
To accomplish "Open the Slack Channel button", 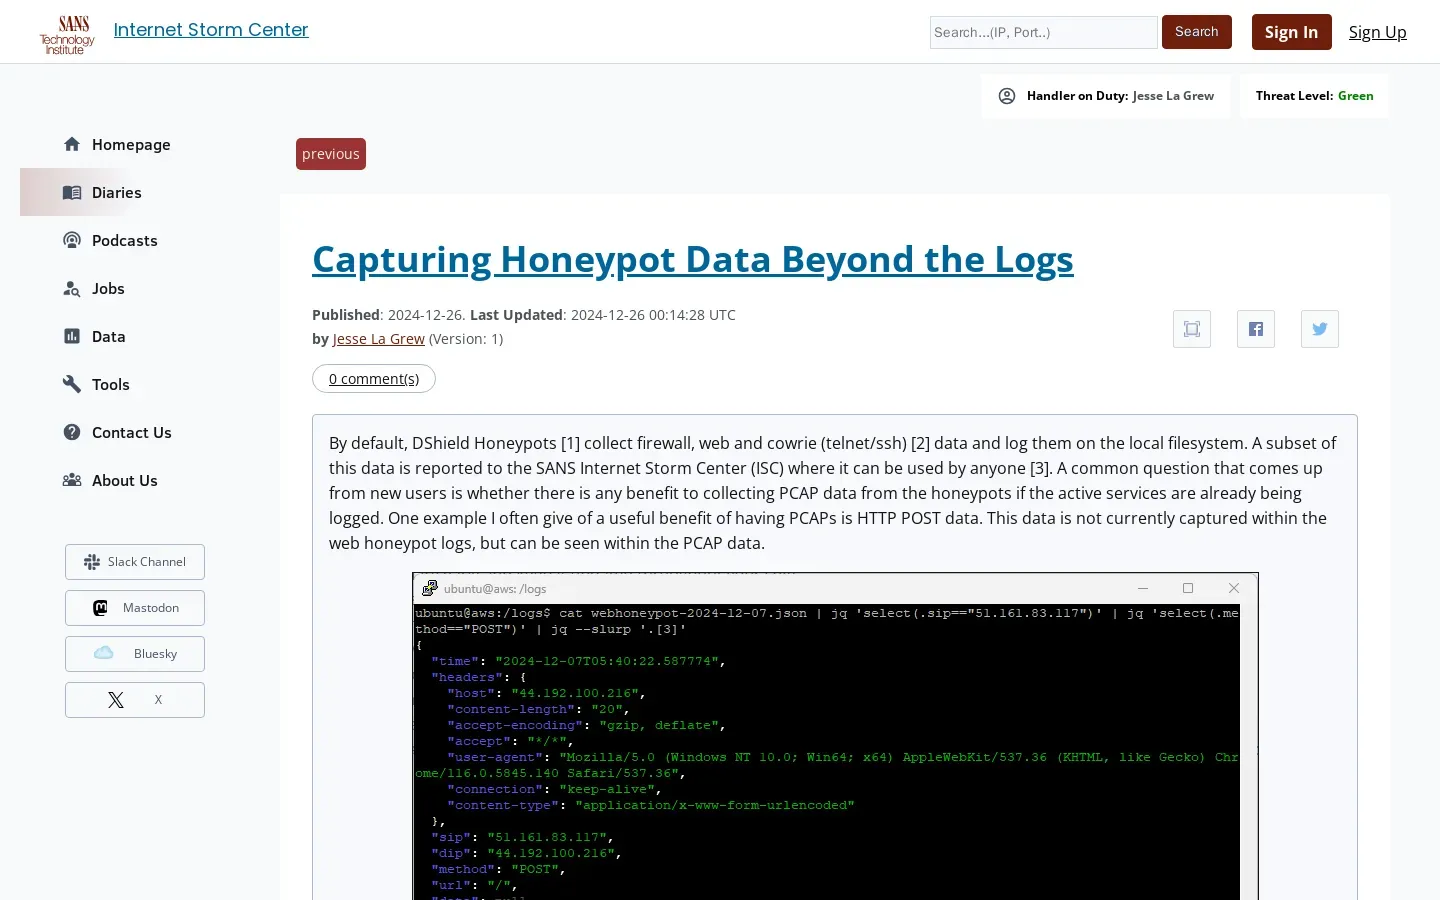I will 135,562.
